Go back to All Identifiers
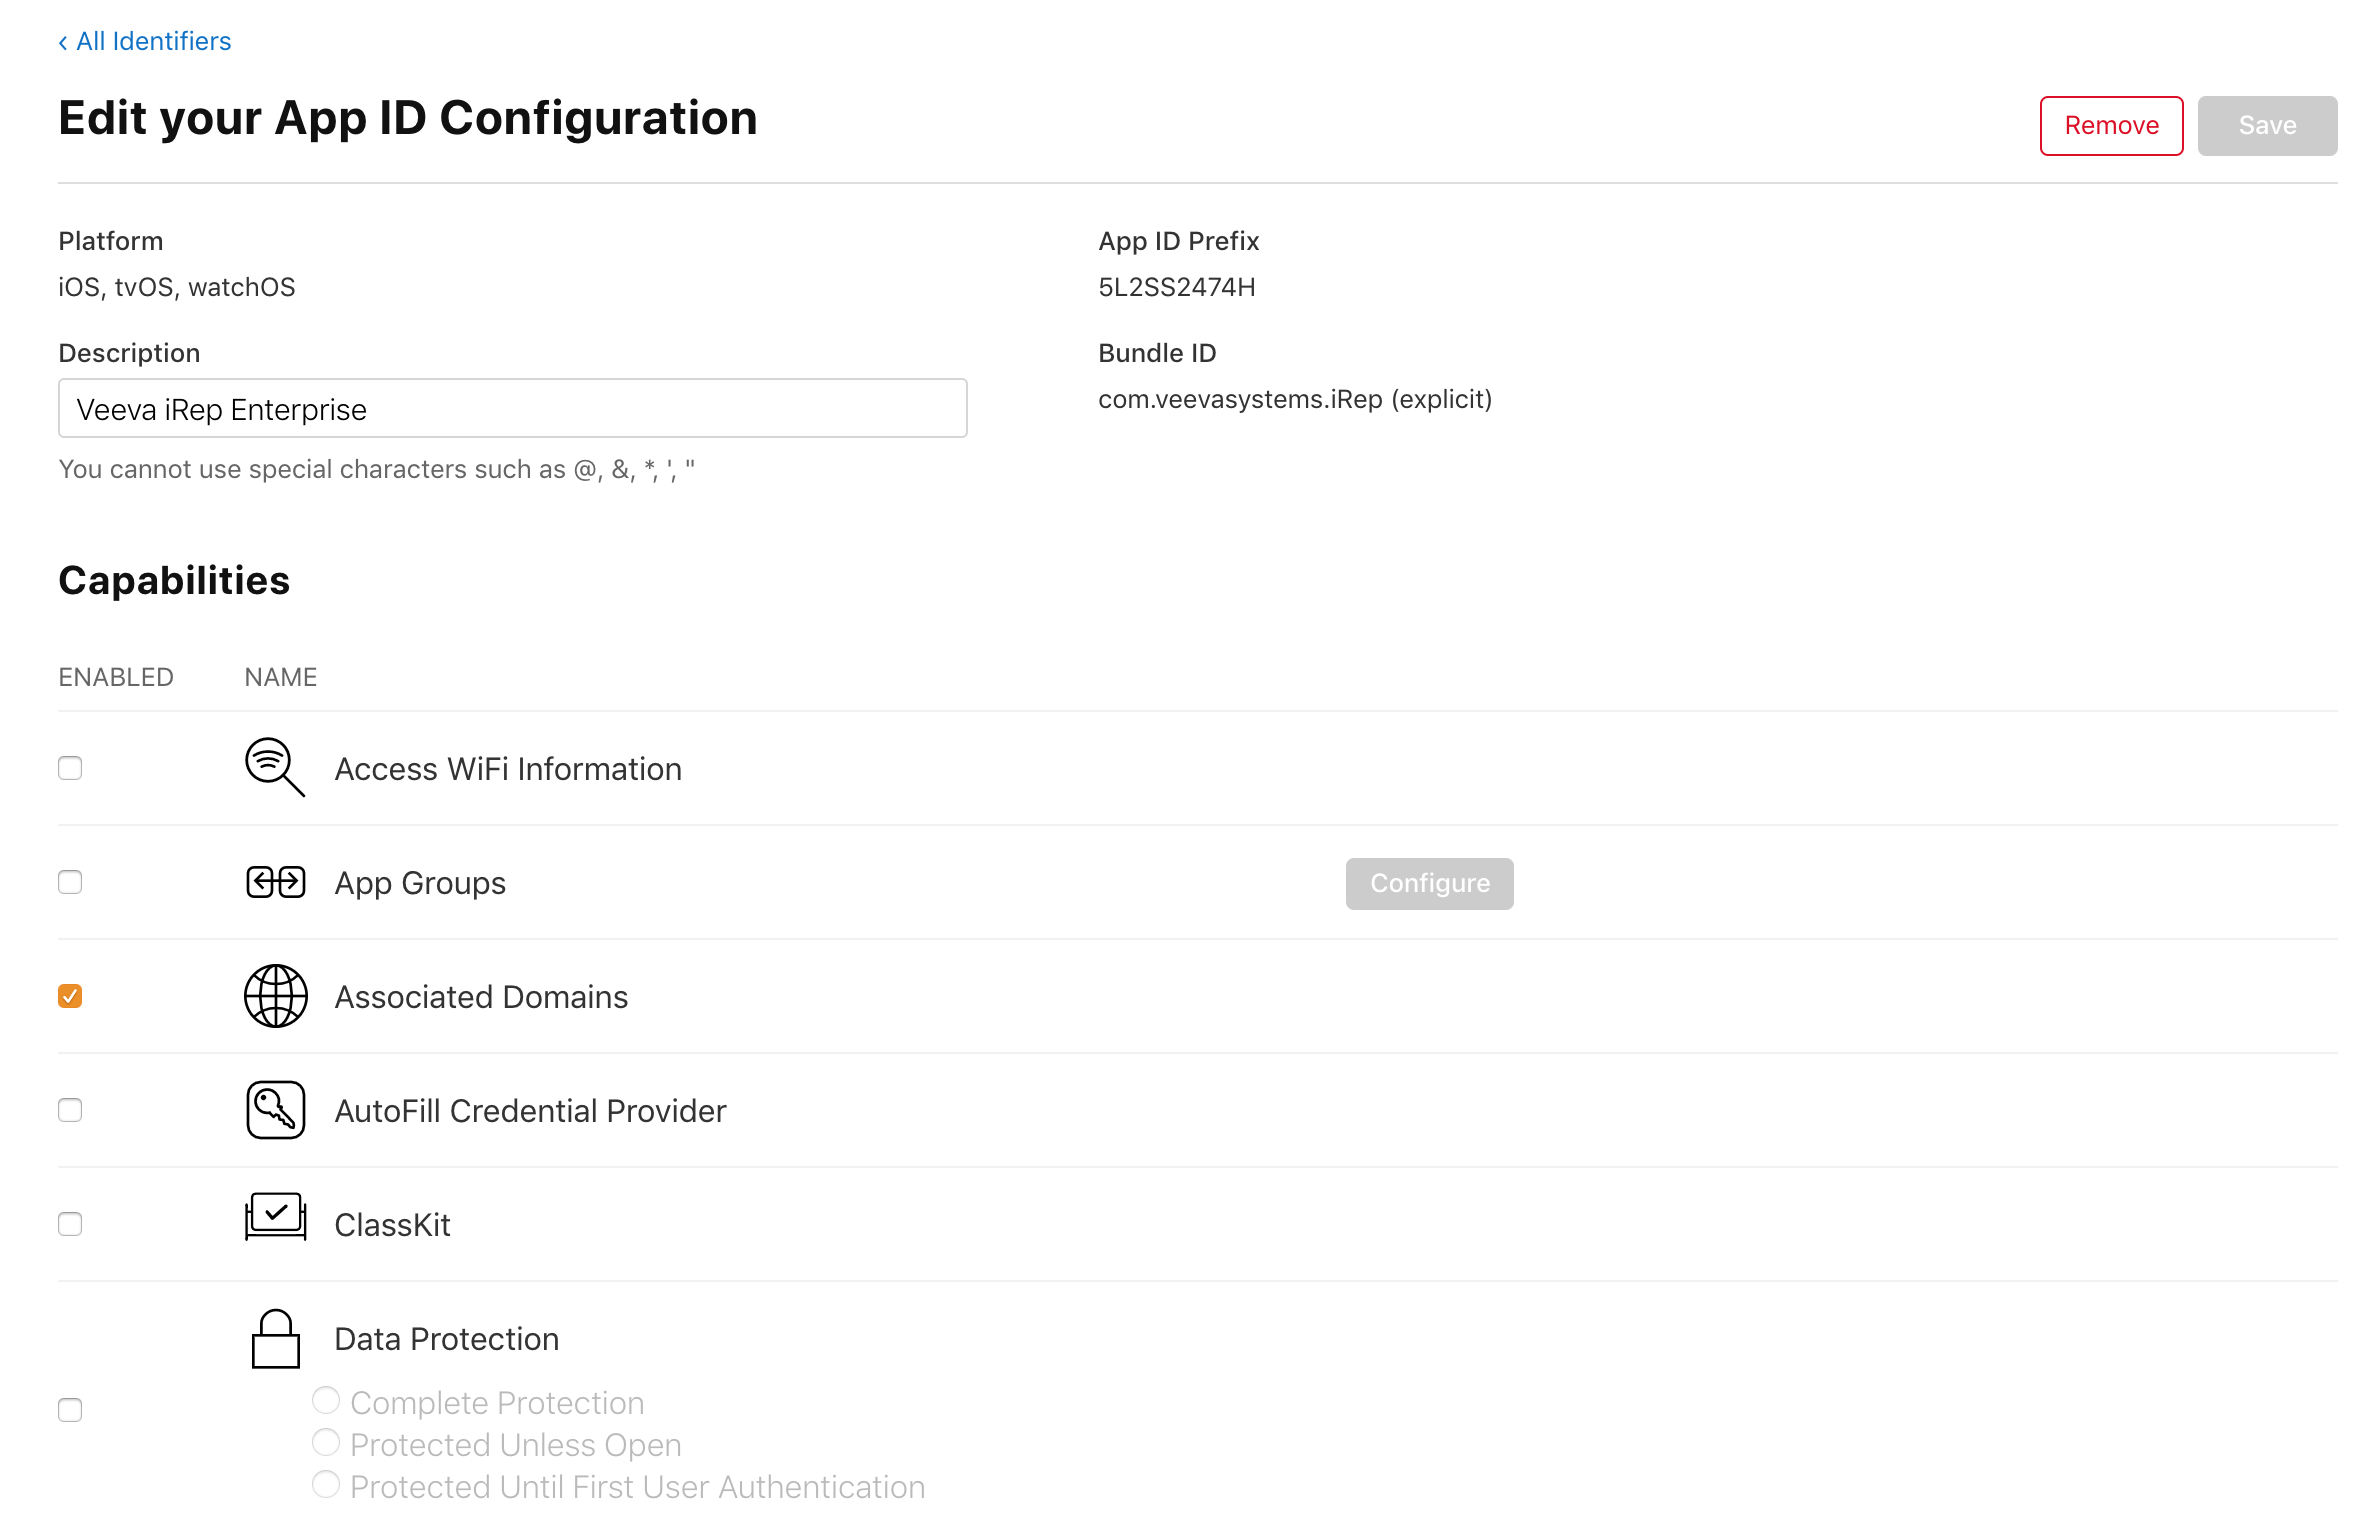 click(x=145, y=41)
